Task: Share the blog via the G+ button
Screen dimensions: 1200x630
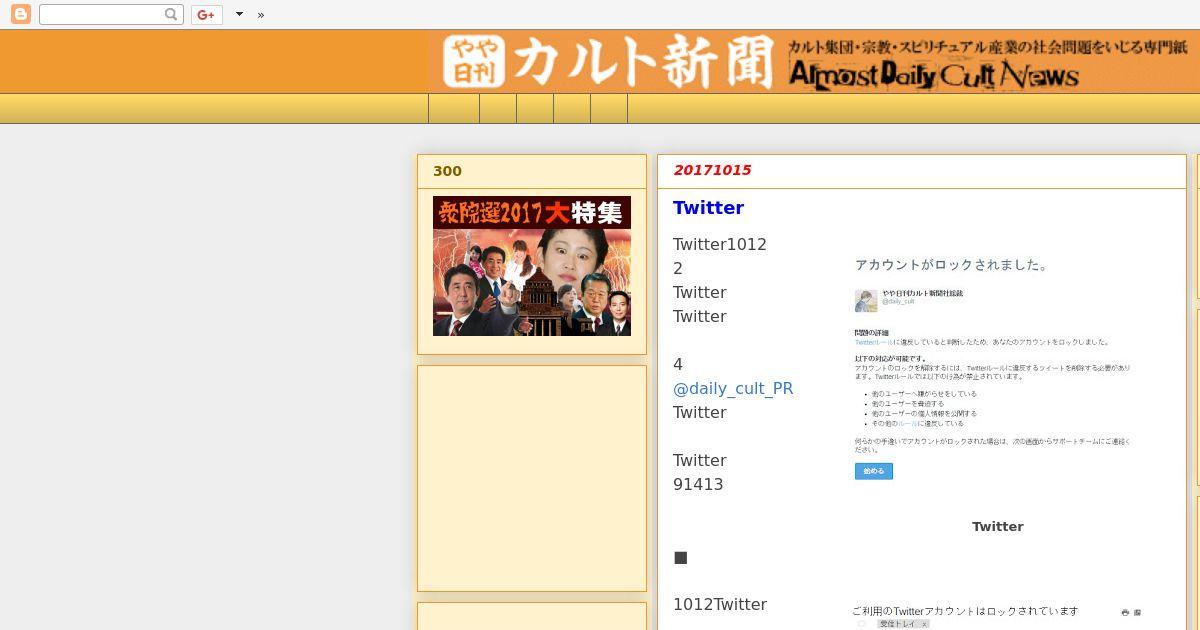Action: [206, 14]
